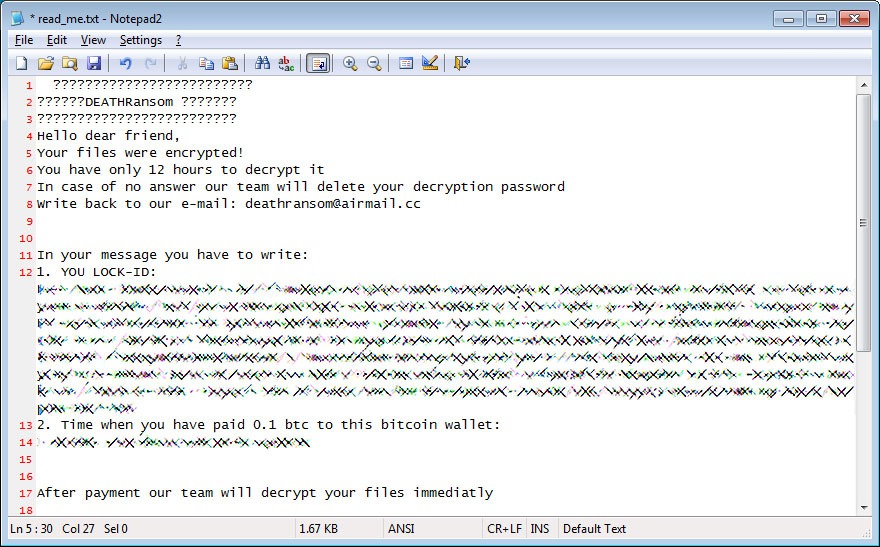The image size is (880, 547).
Task: Toggle INS insert mode in status bar
Action: click(x=539, y=528)
